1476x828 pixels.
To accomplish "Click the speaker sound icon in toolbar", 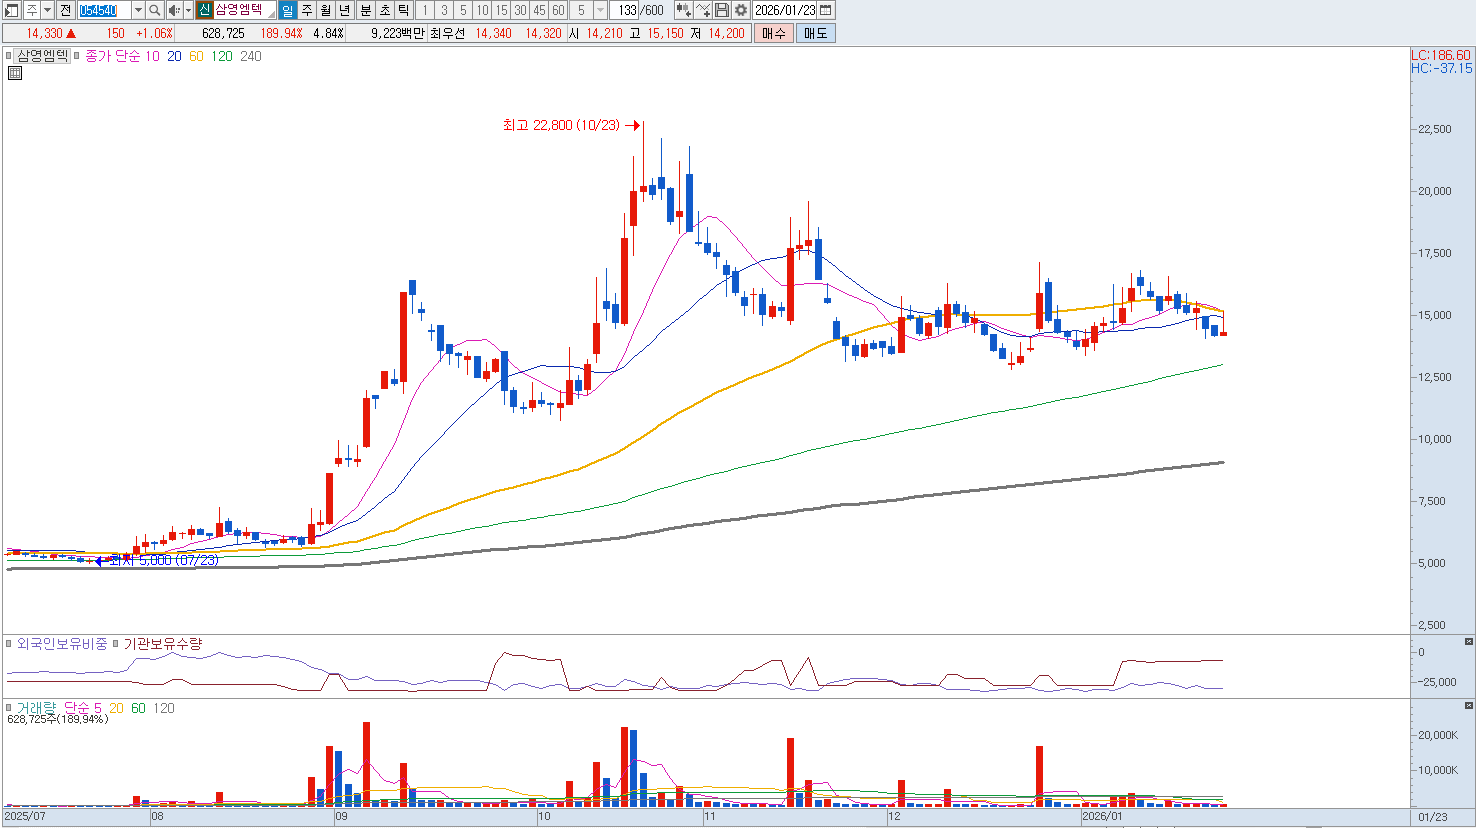I will pos(174,10).
